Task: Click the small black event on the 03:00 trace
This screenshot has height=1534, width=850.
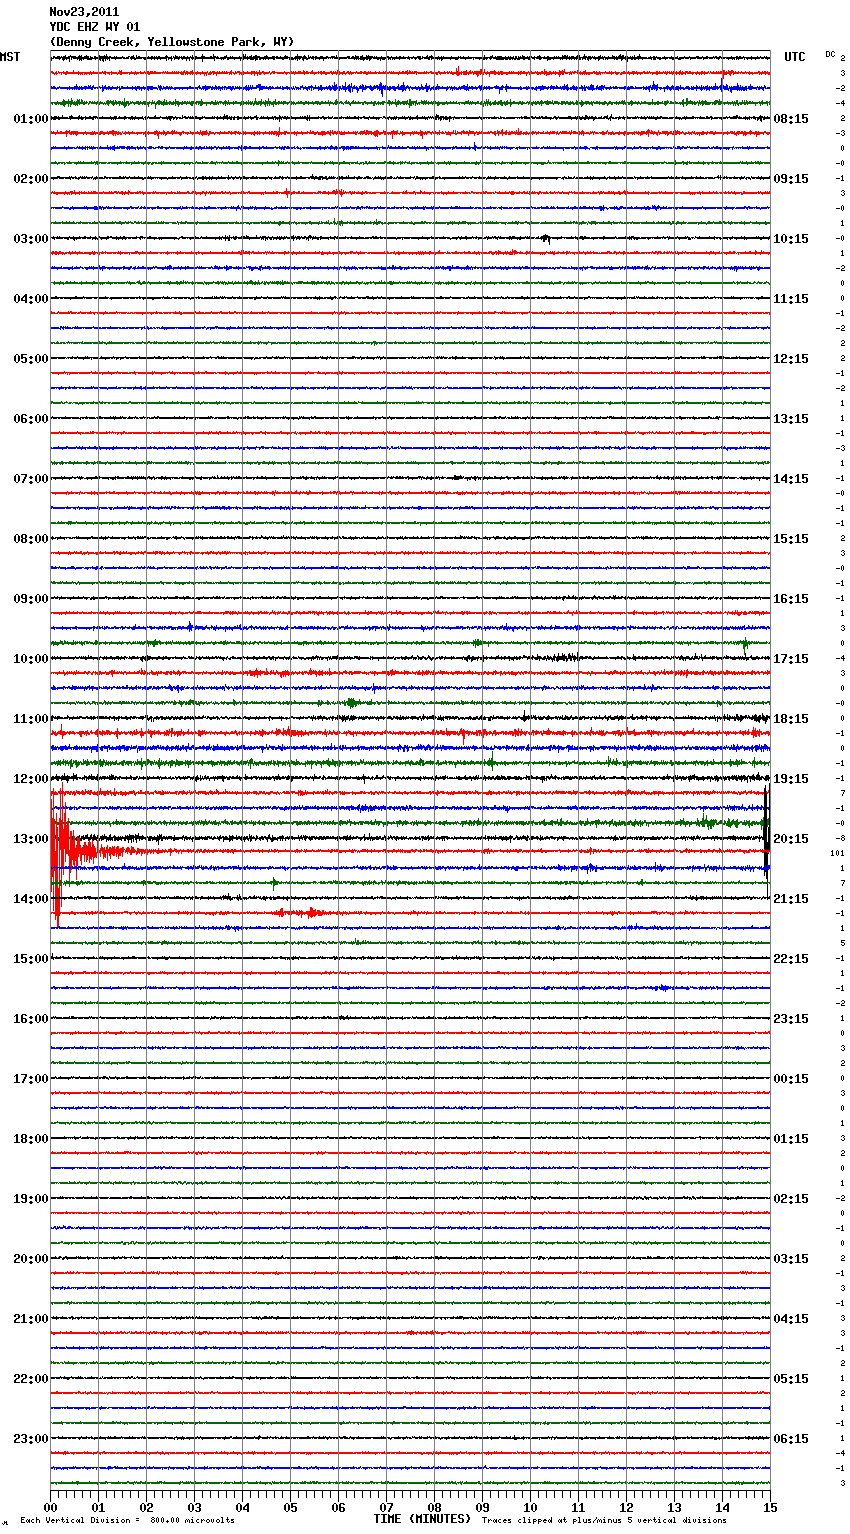Action: 546,239
